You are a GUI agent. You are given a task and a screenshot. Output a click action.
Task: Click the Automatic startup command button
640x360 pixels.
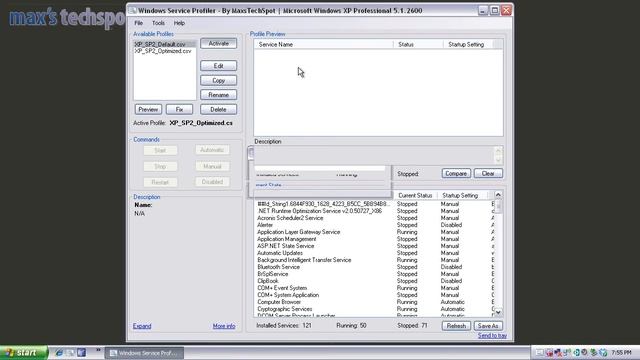tap(212, 150)
